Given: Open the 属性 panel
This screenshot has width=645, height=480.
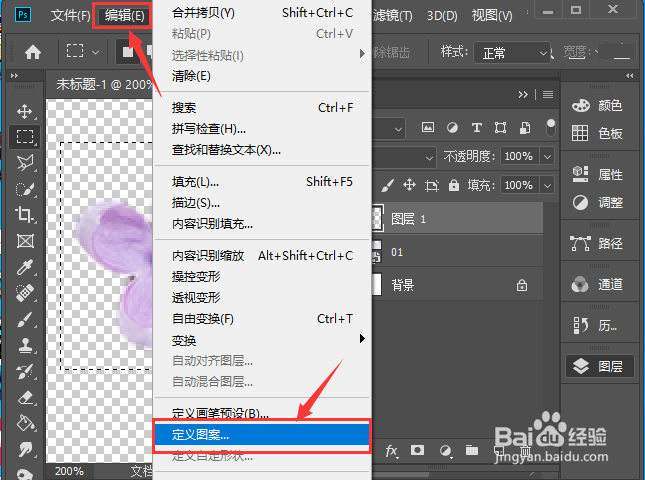Looking at the screenshot, I should pos(597,174).
